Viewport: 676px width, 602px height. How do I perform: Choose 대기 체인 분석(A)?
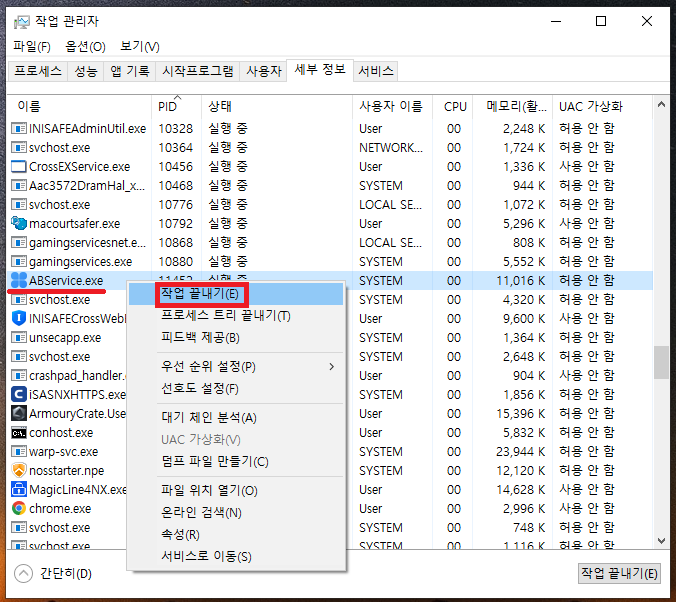pos(236,417)
